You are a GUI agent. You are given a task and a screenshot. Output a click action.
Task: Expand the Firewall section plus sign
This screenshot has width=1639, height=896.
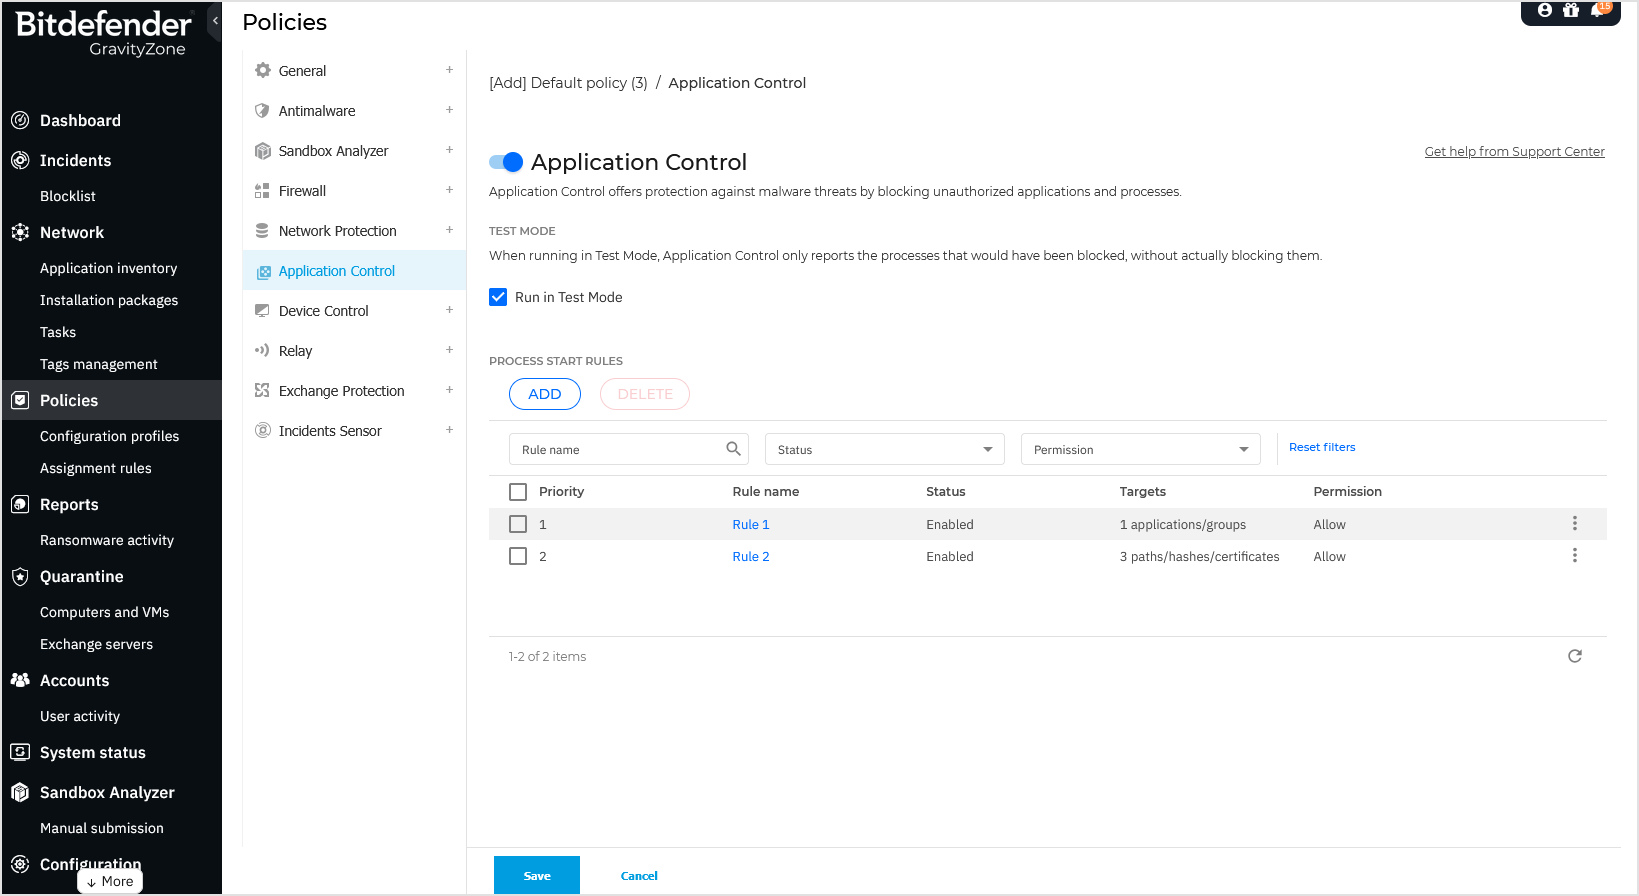[449, 190]
